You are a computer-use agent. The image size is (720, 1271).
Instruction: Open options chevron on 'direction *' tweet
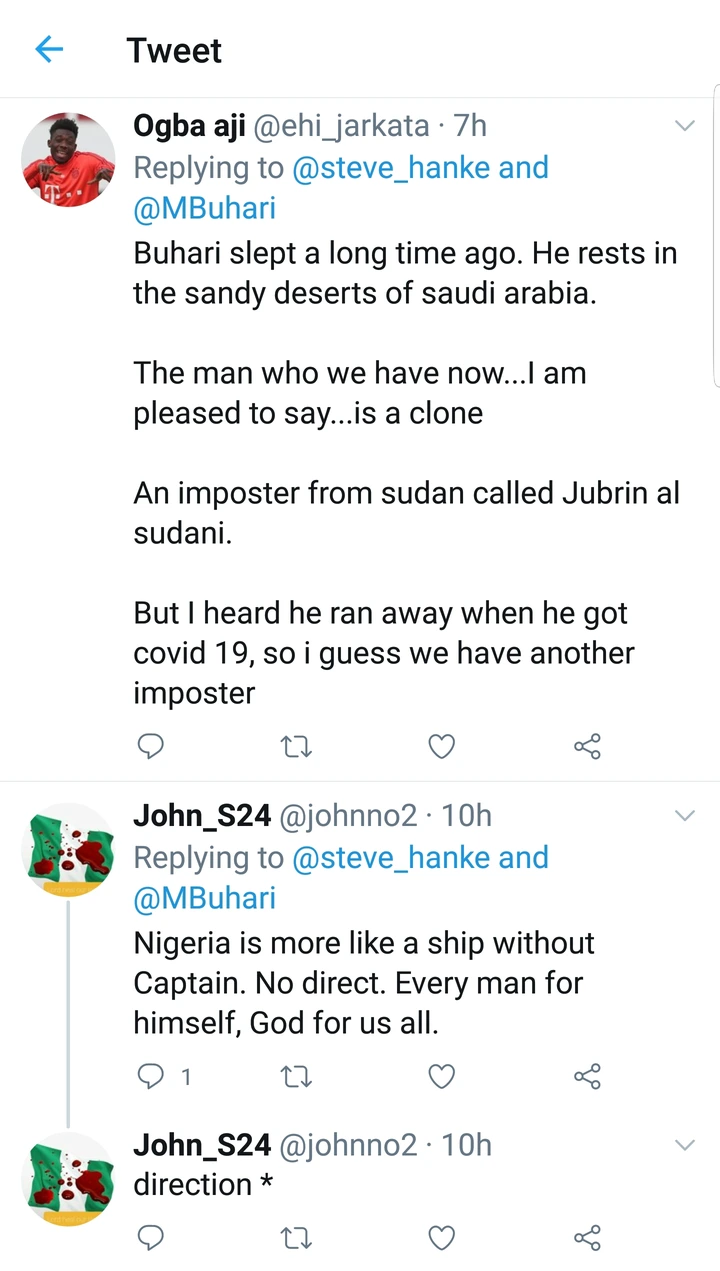tap(685, 1145)
